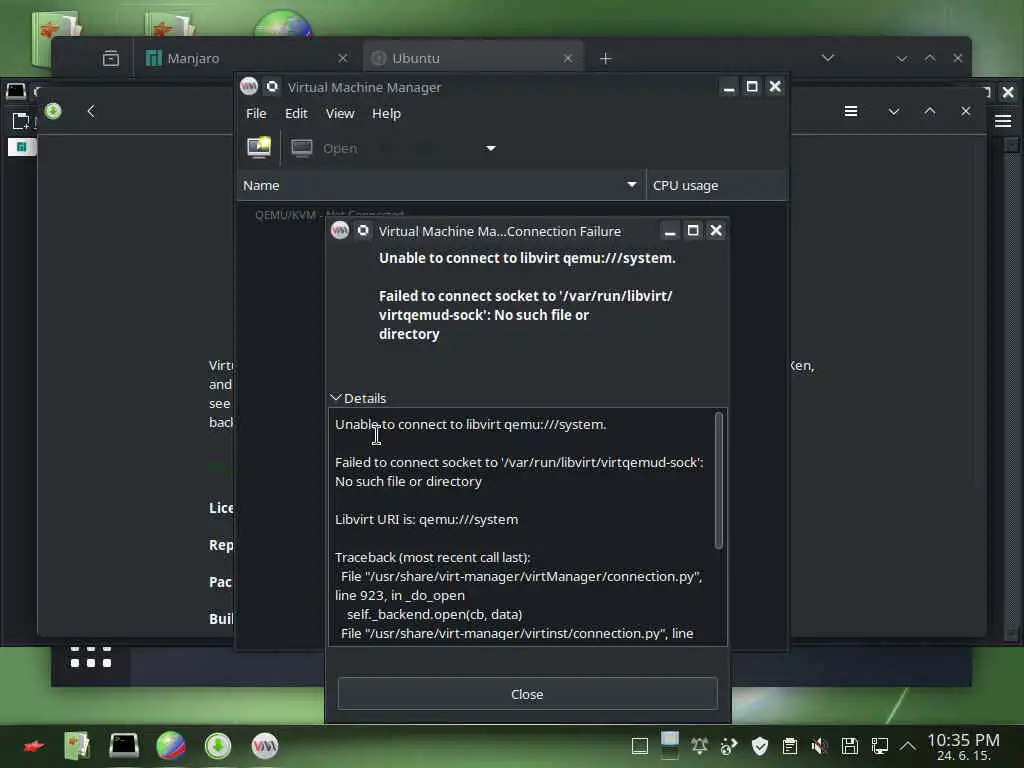
Task: Open the green software installer on the taskbar
Action: (218, 746)
